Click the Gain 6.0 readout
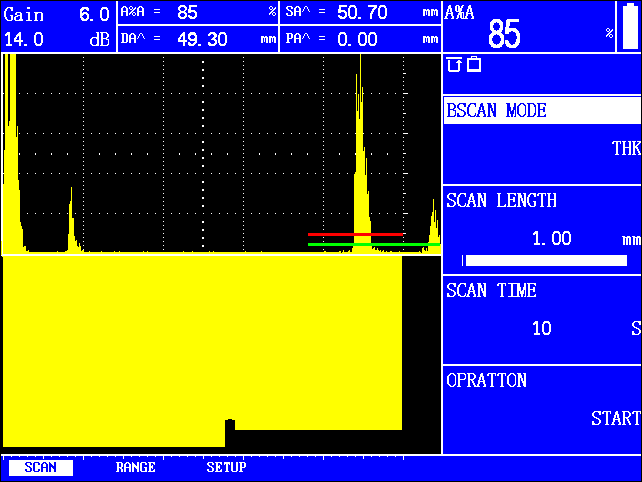Viewport: 642px width, 482px height. [57, 14]
